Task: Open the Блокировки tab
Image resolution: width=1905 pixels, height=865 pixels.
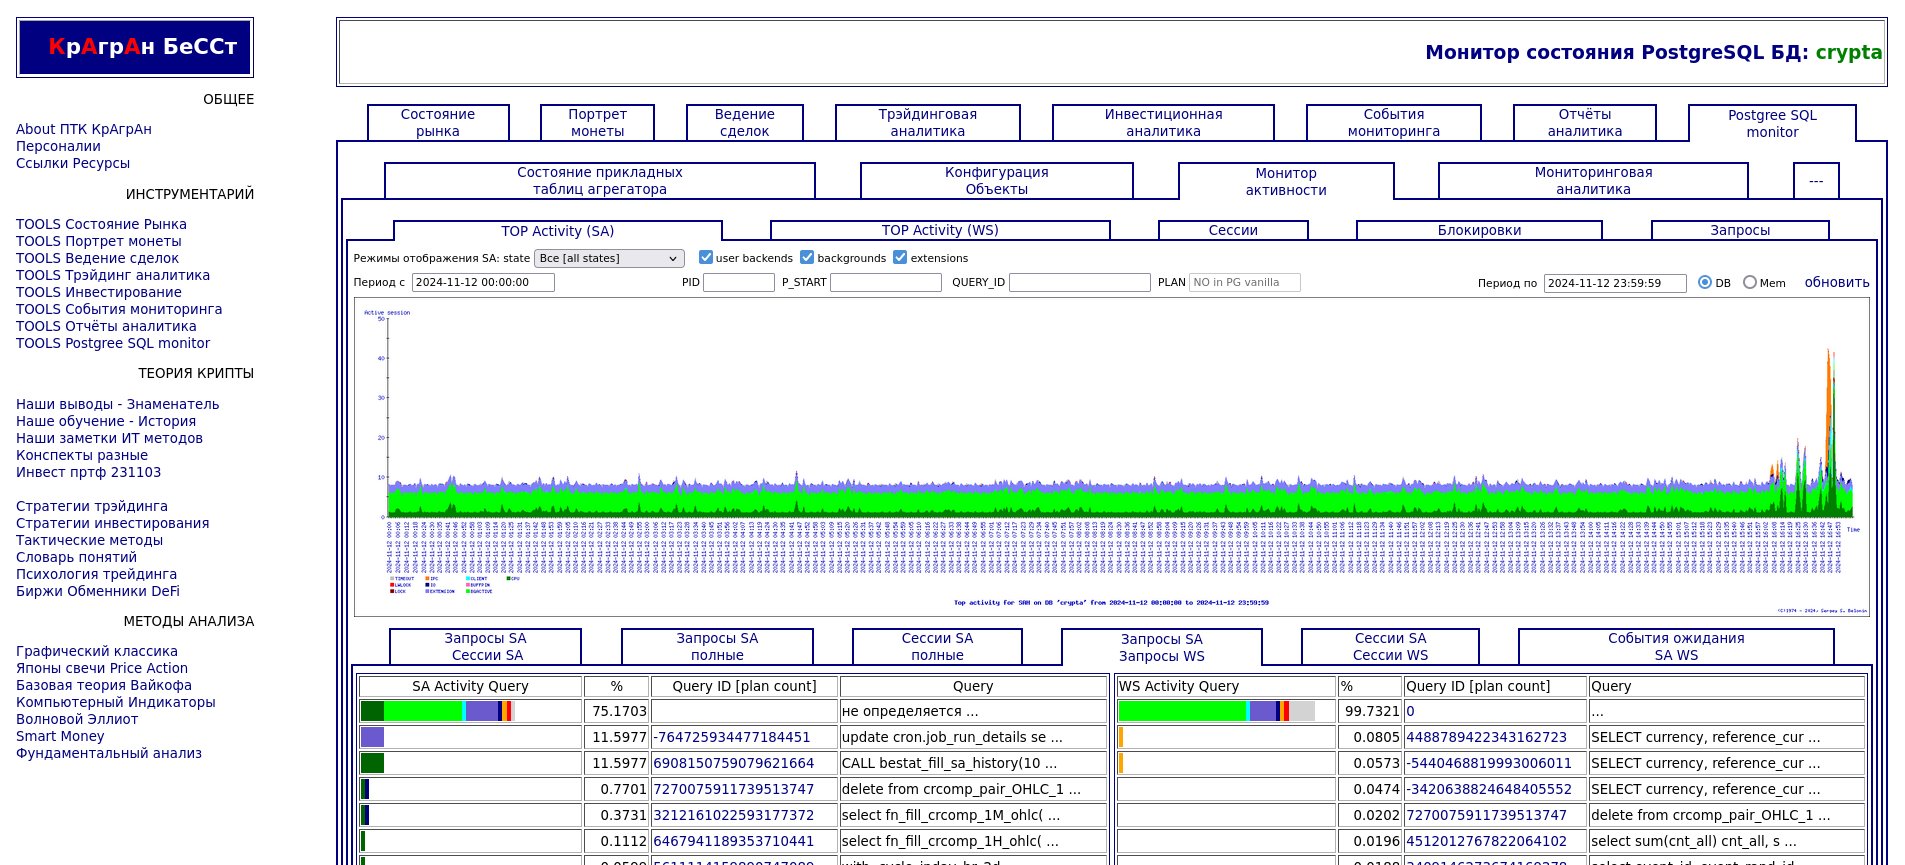Action: coord(1479,230)
